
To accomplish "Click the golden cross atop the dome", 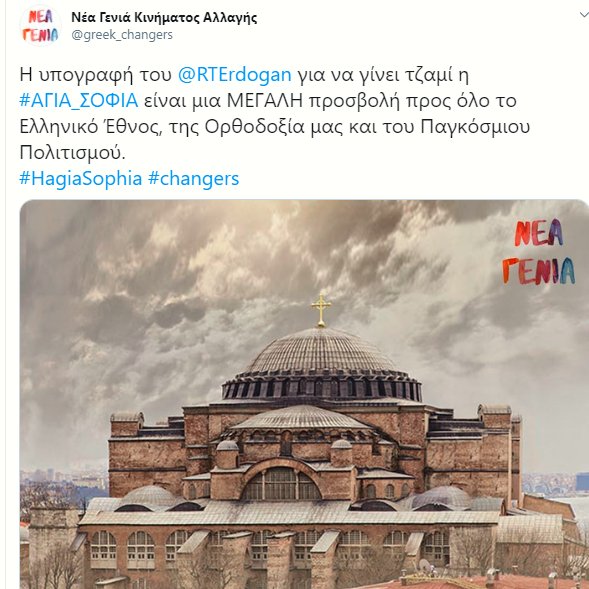I will [321, 310].
